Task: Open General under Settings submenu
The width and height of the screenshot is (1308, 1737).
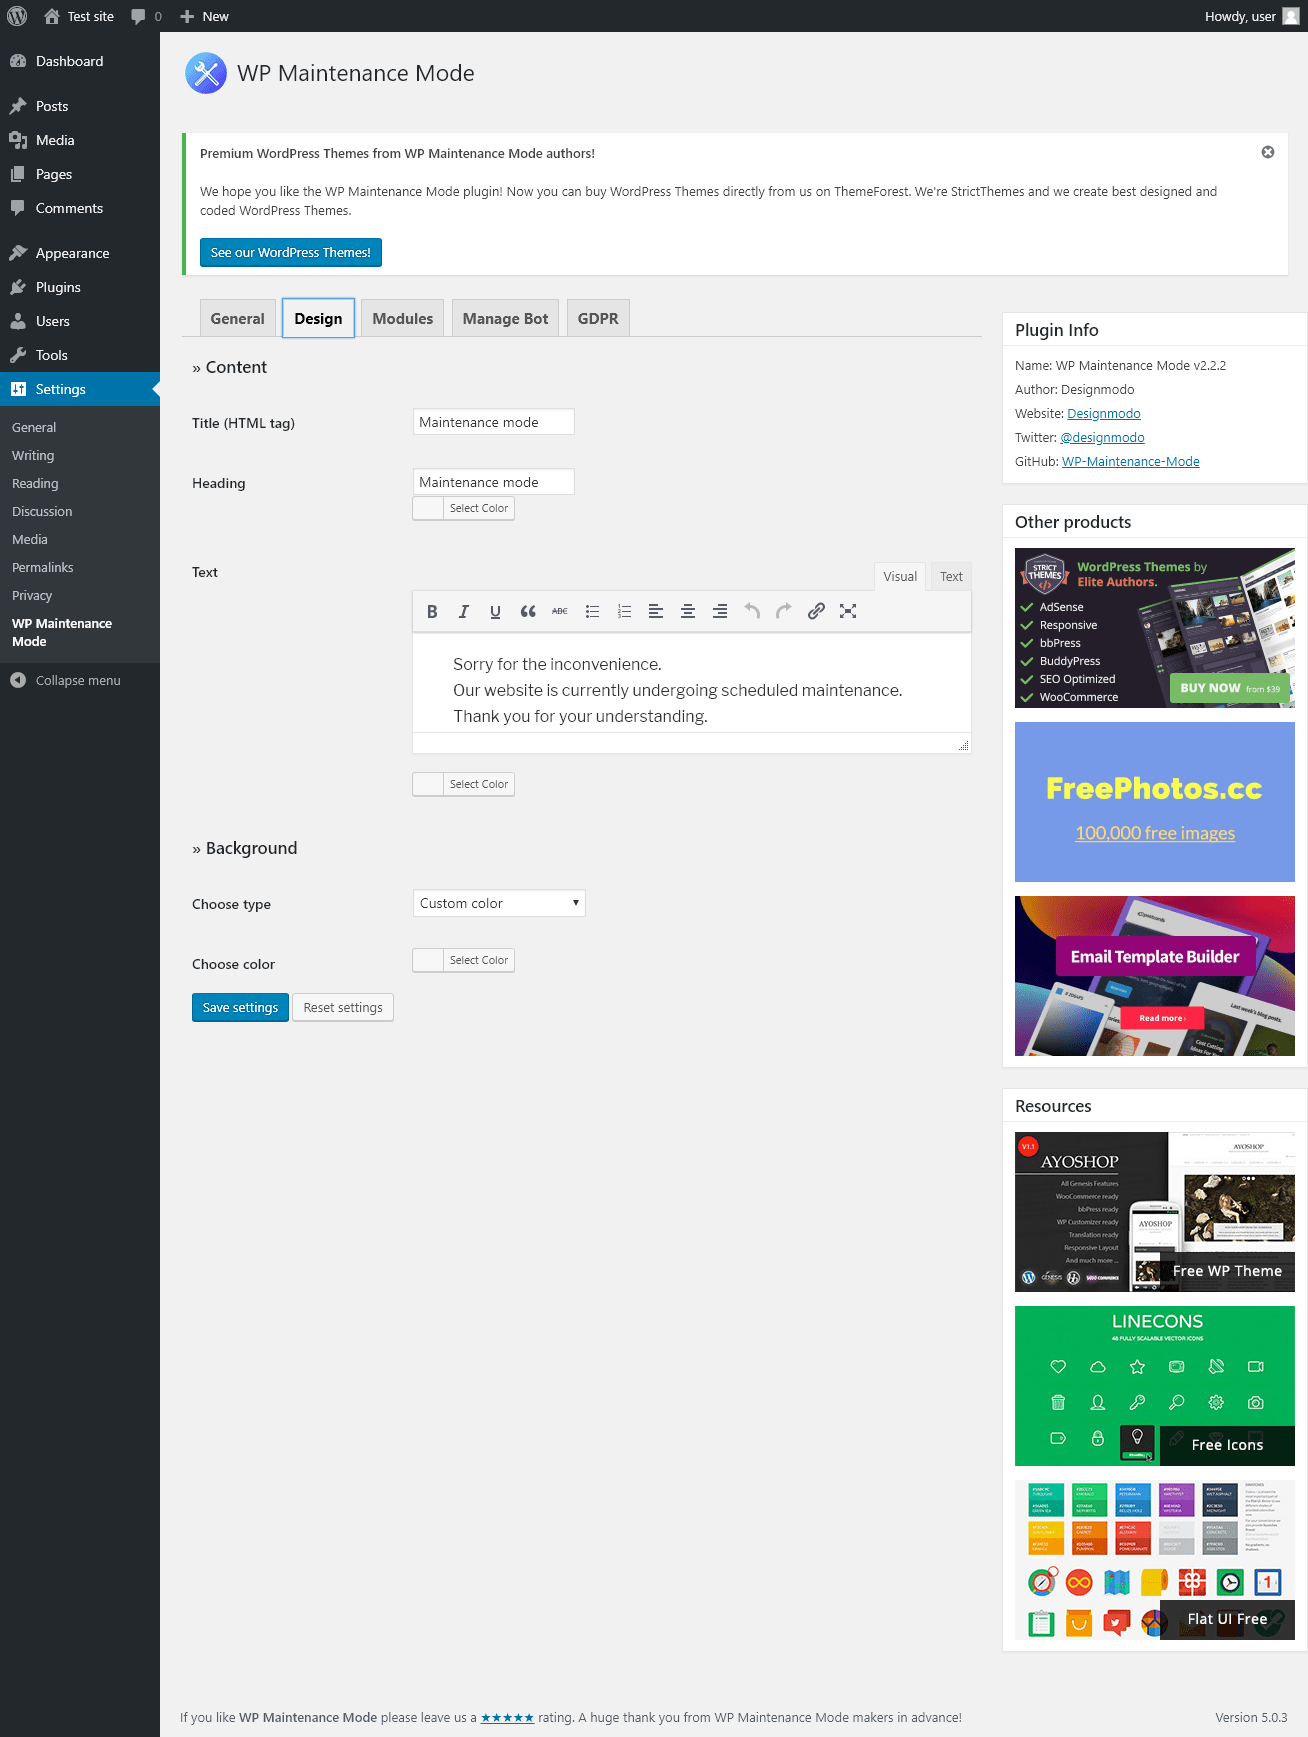Action: [34, 427]
